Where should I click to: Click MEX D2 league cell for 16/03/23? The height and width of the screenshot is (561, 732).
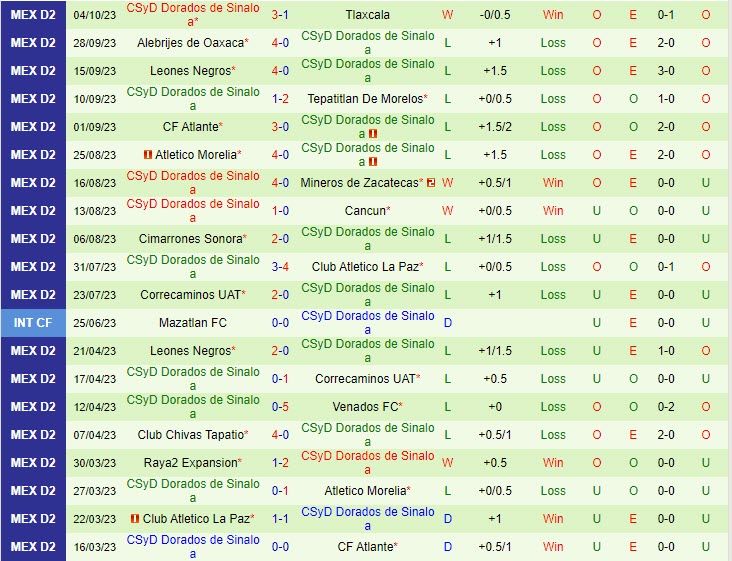pos(33,547)
